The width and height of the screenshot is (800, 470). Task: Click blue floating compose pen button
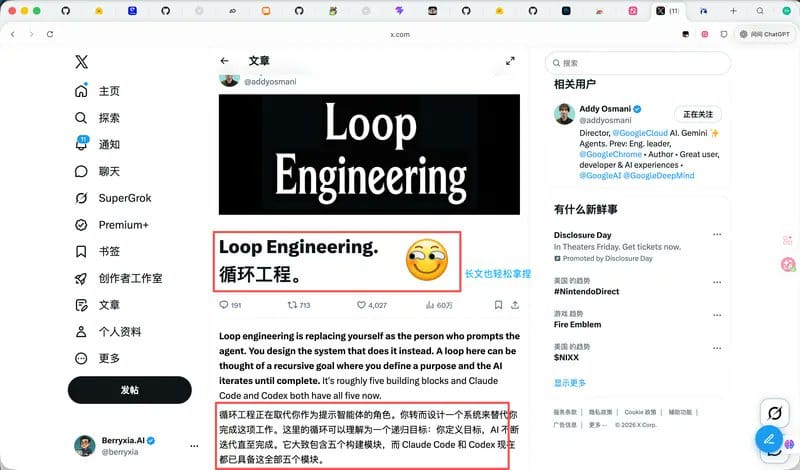(769, 439)
